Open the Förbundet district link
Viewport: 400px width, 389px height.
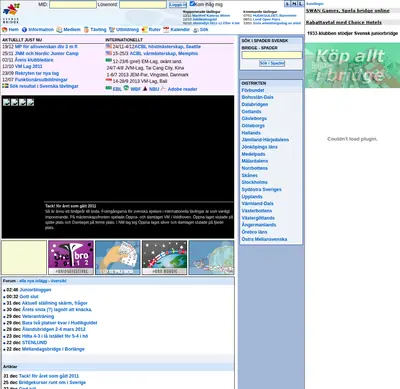pos(253,90)
